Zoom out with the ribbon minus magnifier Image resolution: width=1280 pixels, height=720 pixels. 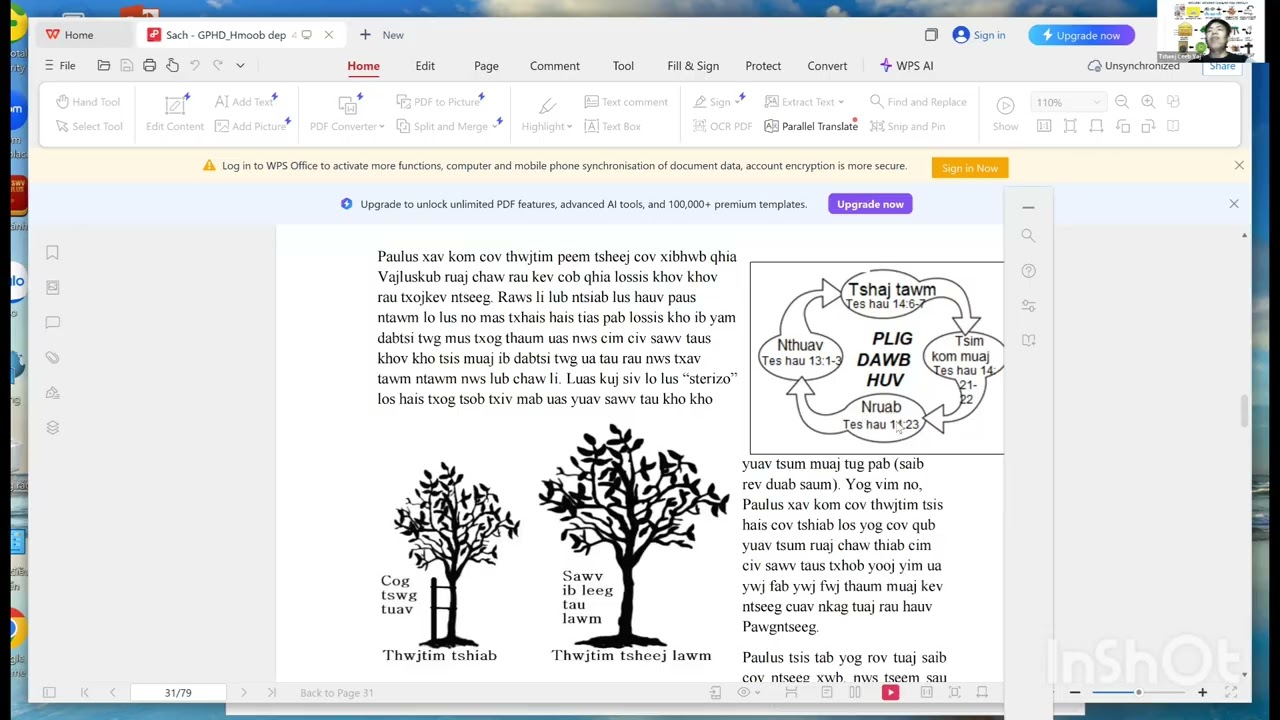1122,102
